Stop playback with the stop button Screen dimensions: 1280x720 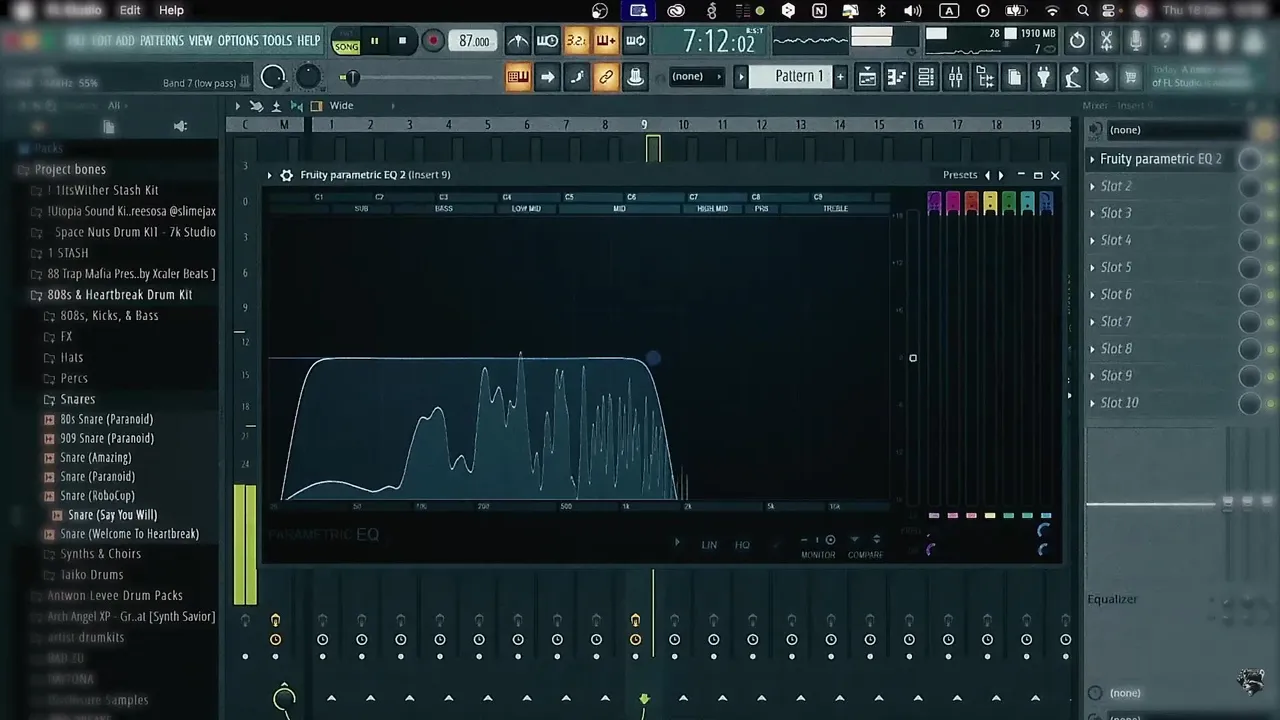pos(402,41)
